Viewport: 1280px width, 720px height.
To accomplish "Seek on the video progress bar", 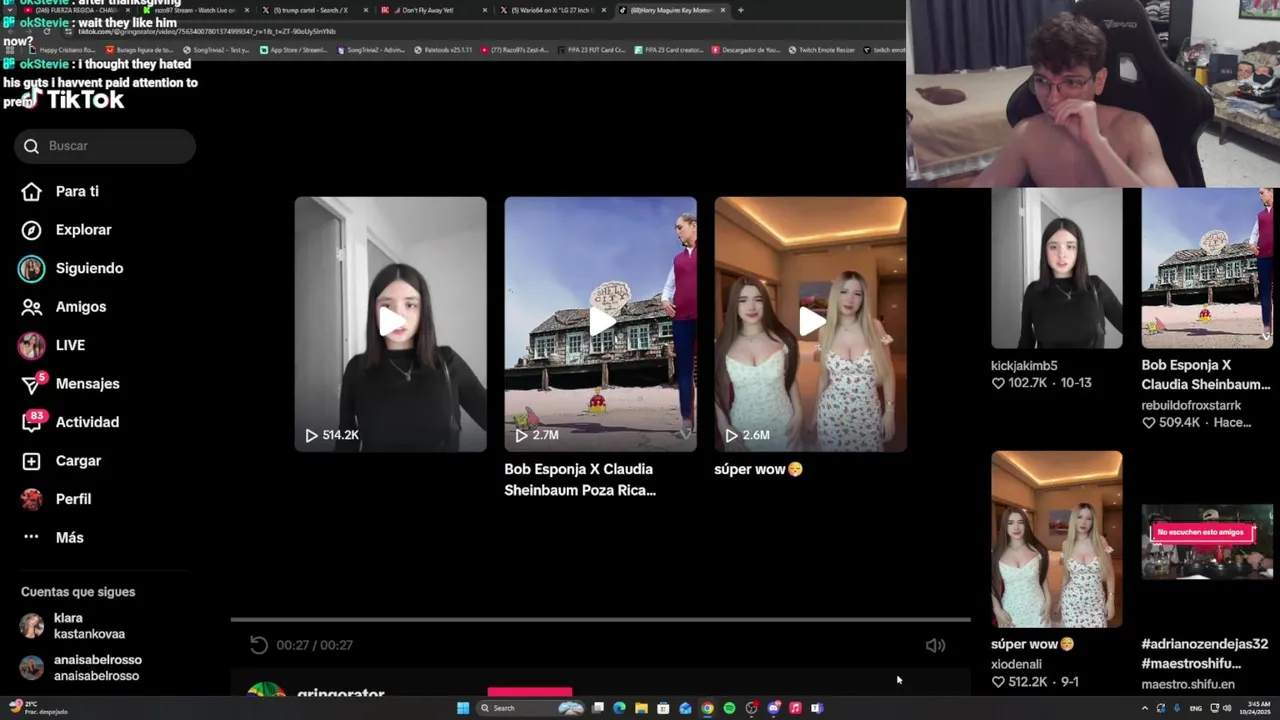I will coord(600,620).
